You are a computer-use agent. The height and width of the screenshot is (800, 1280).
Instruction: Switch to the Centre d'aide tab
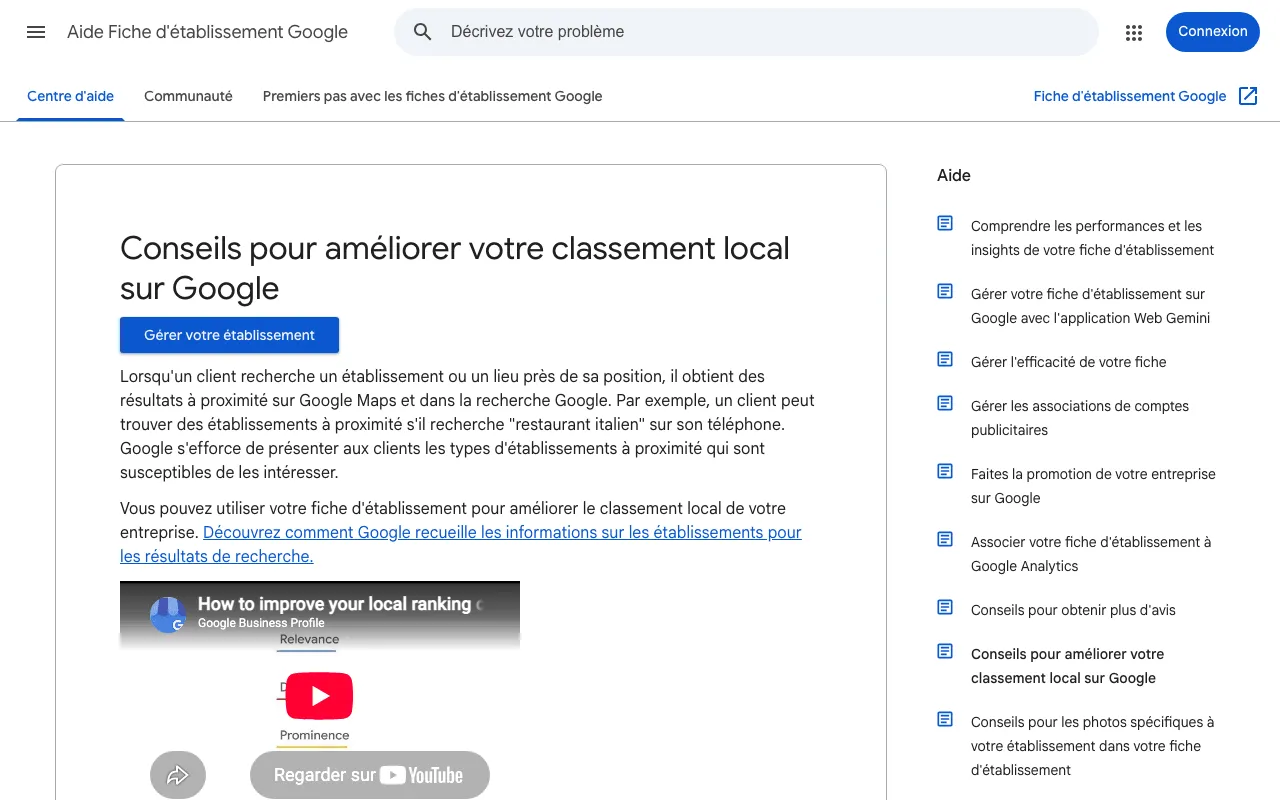coord(70,96)
